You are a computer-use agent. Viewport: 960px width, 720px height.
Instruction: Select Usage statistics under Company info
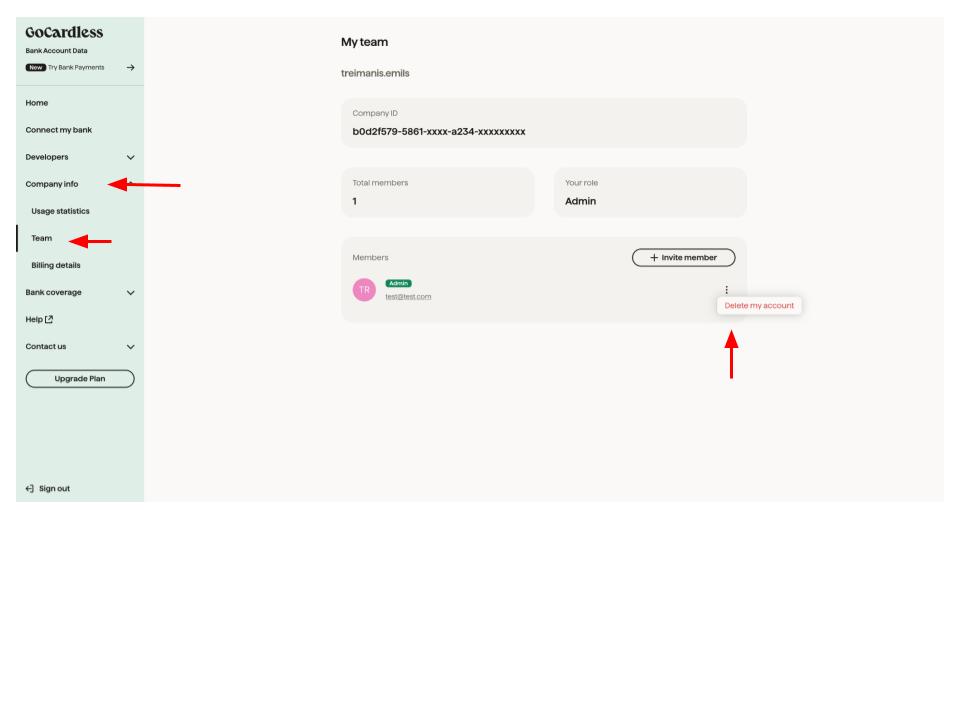click(60, 211)
